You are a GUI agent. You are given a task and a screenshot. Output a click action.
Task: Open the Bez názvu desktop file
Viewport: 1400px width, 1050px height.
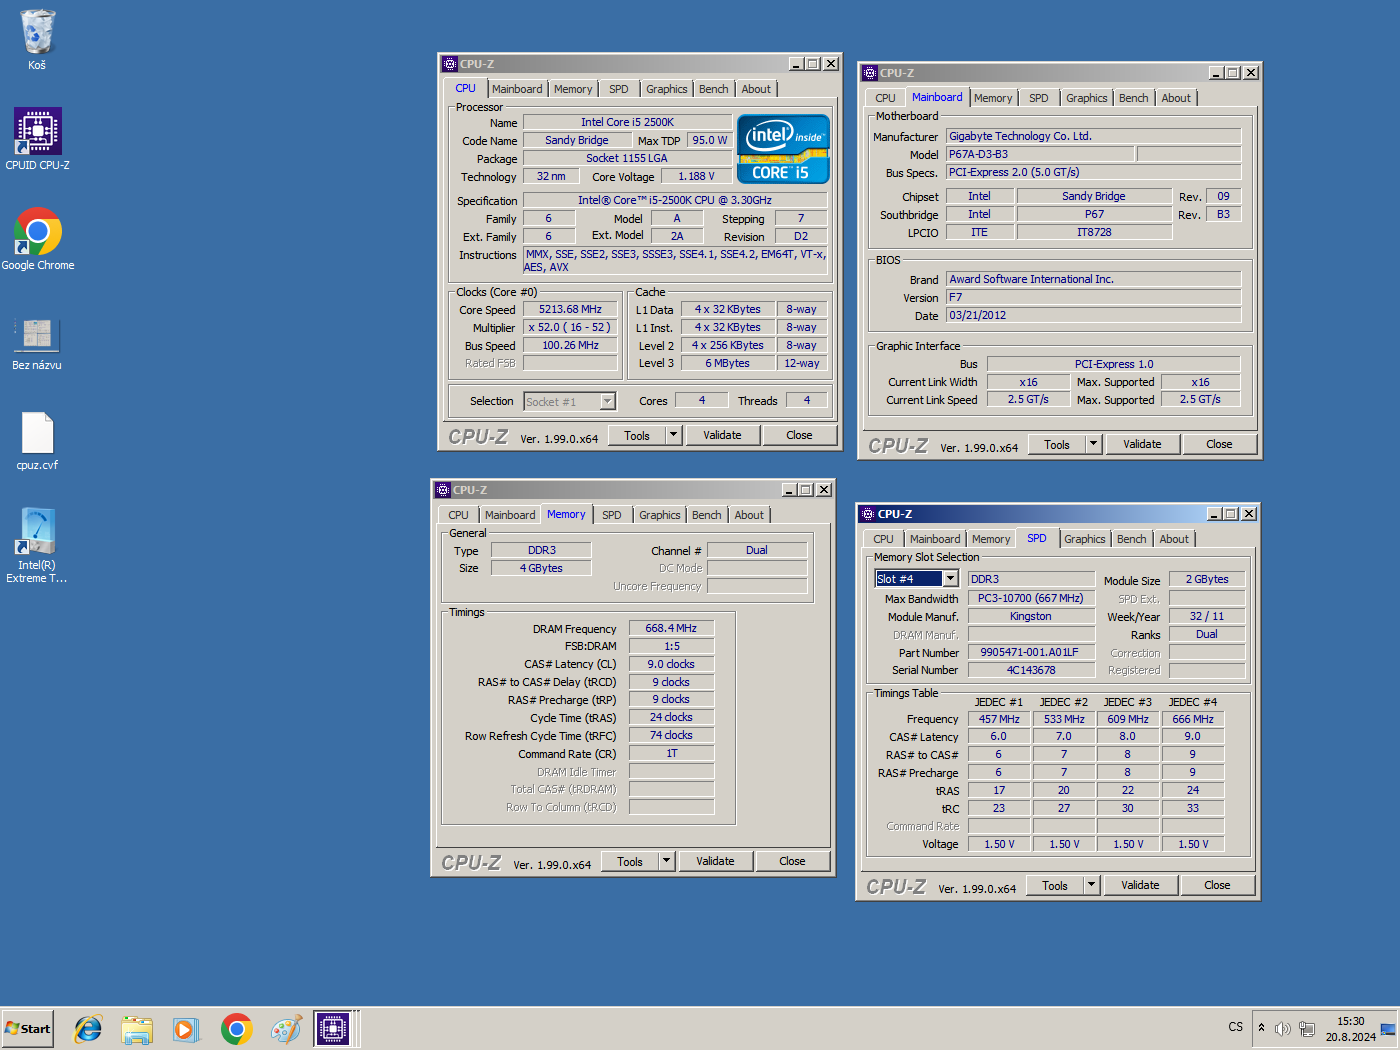coord(37,344)
